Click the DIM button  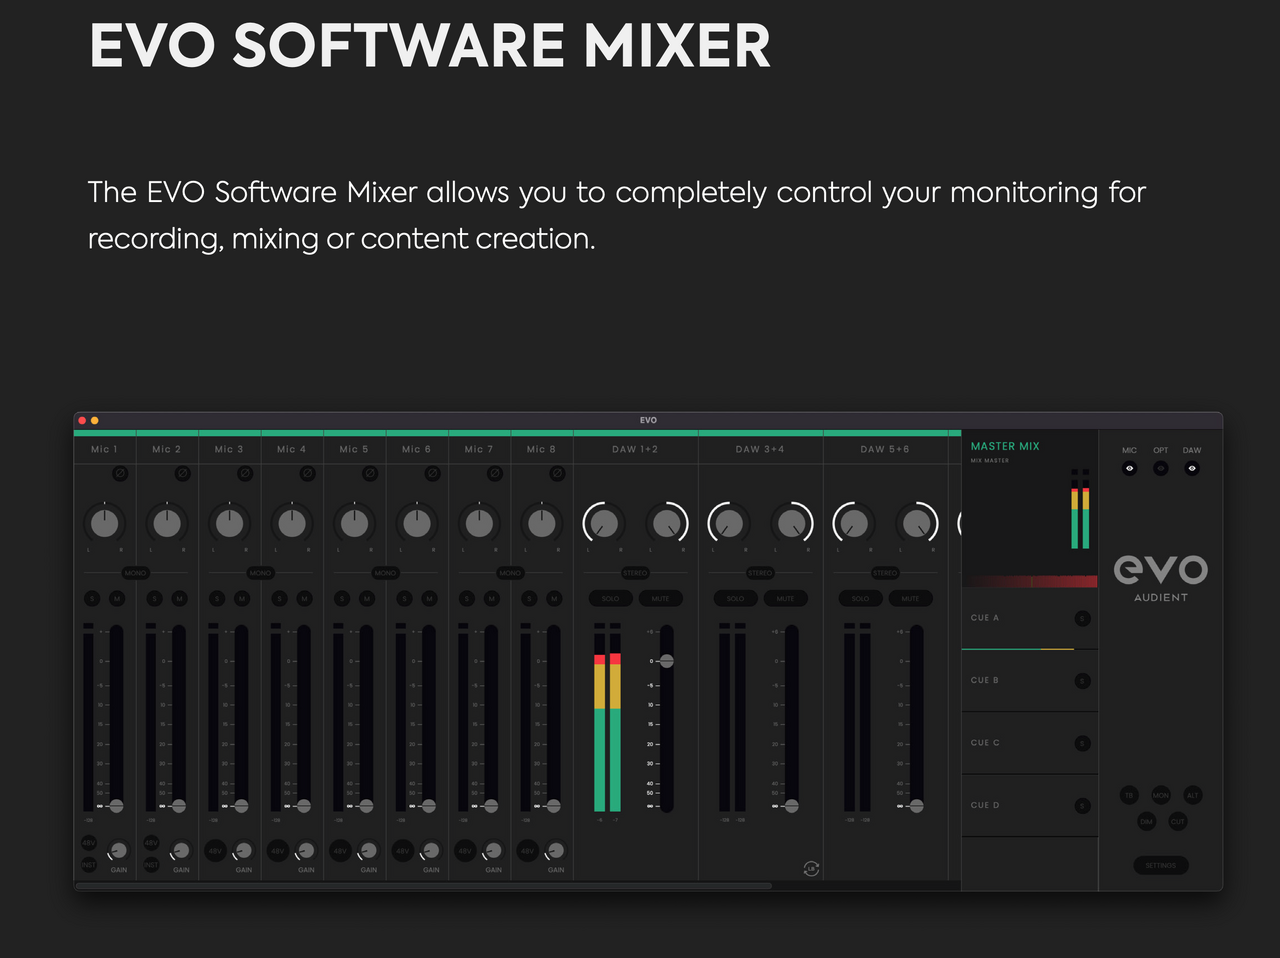point(1146,821)
